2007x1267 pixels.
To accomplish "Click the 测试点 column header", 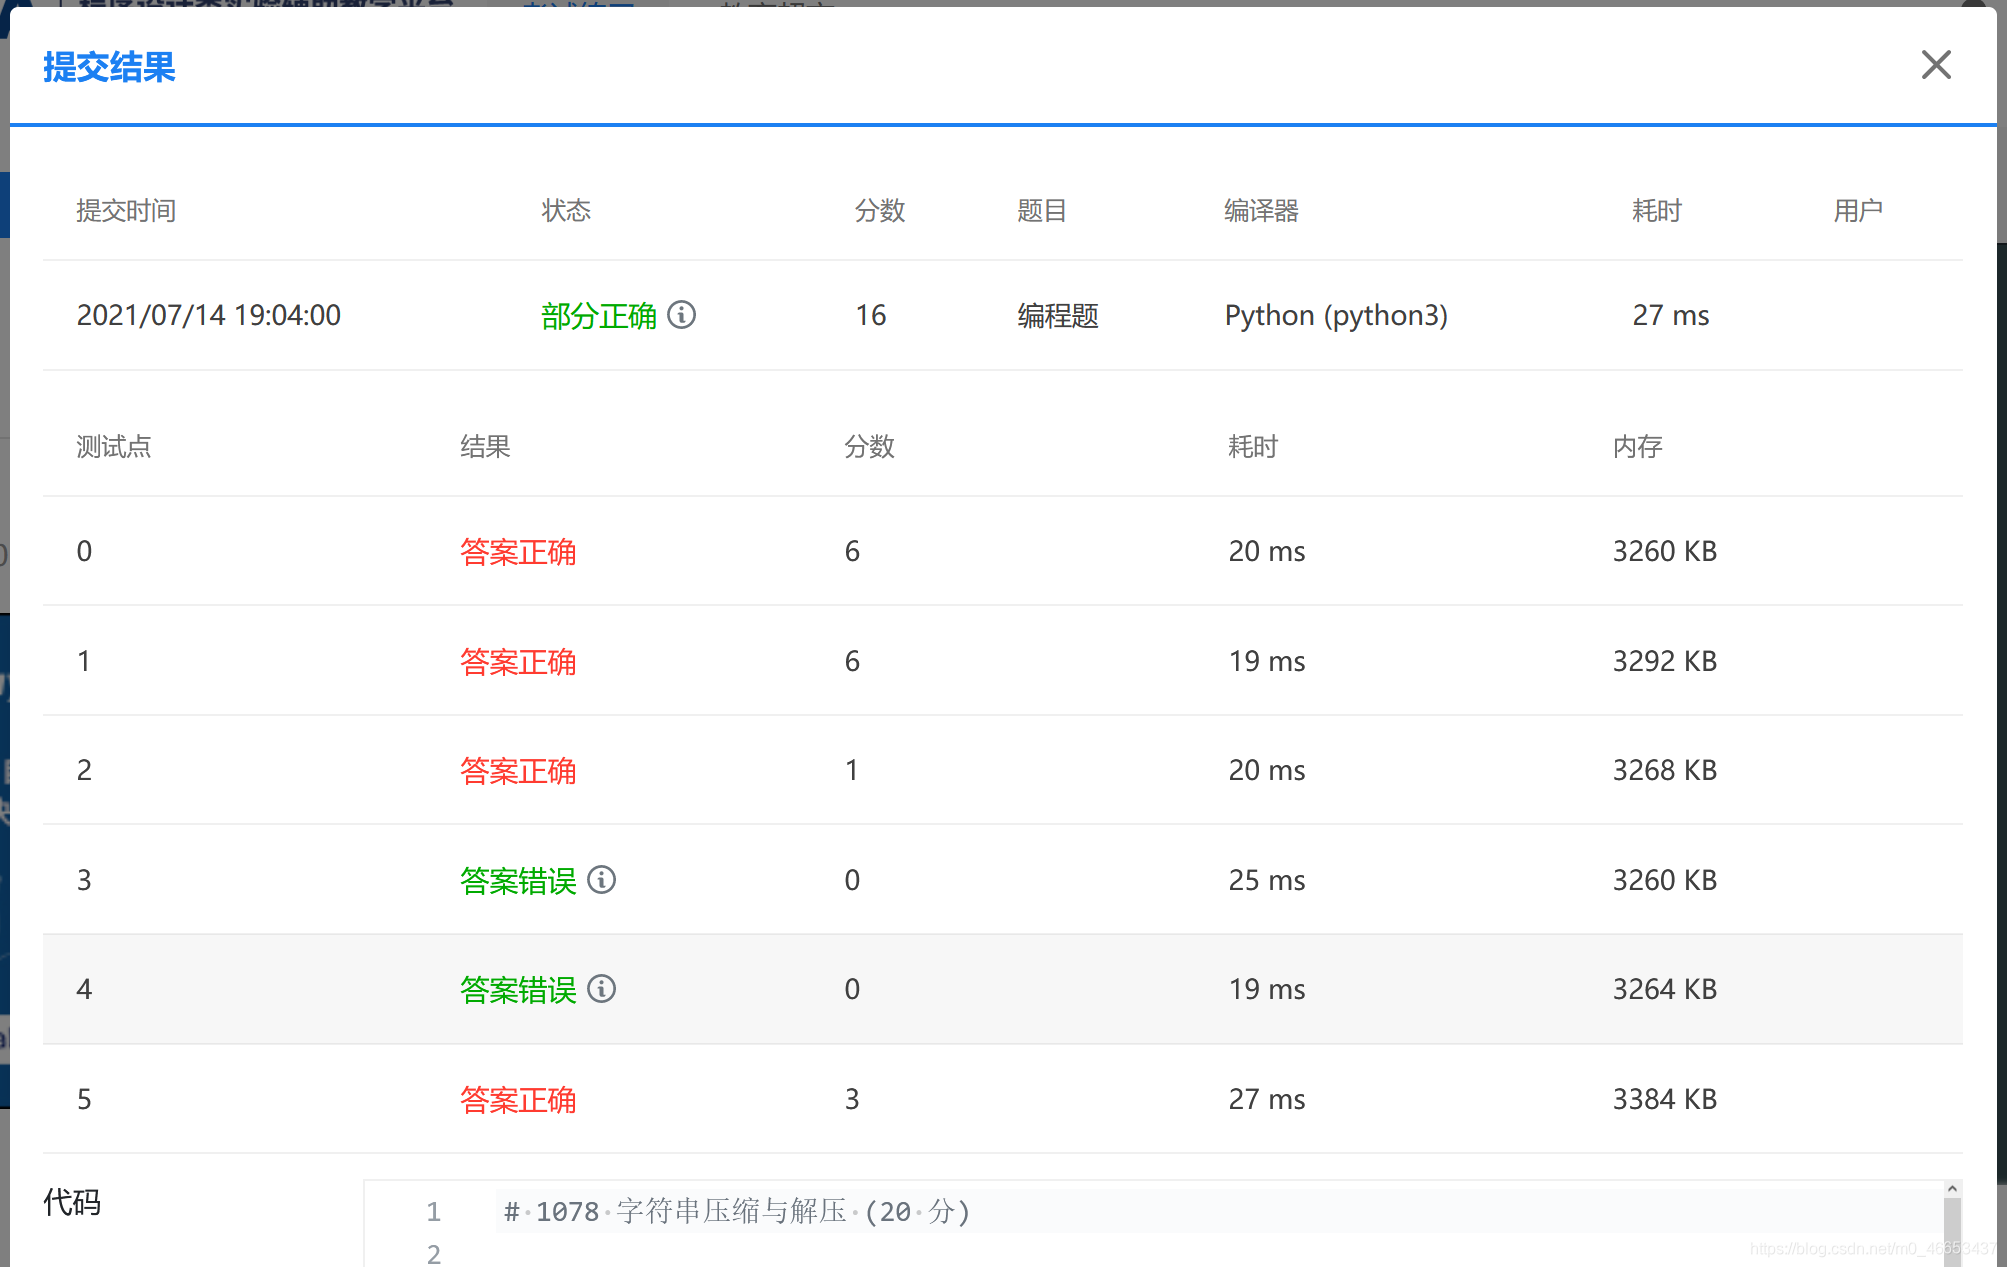I will click(x=114, y=447).
